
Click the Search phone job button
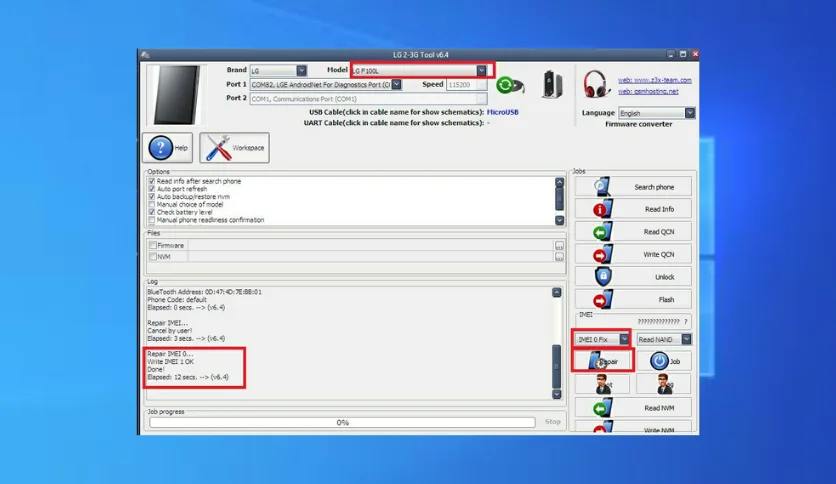[633, 187]
